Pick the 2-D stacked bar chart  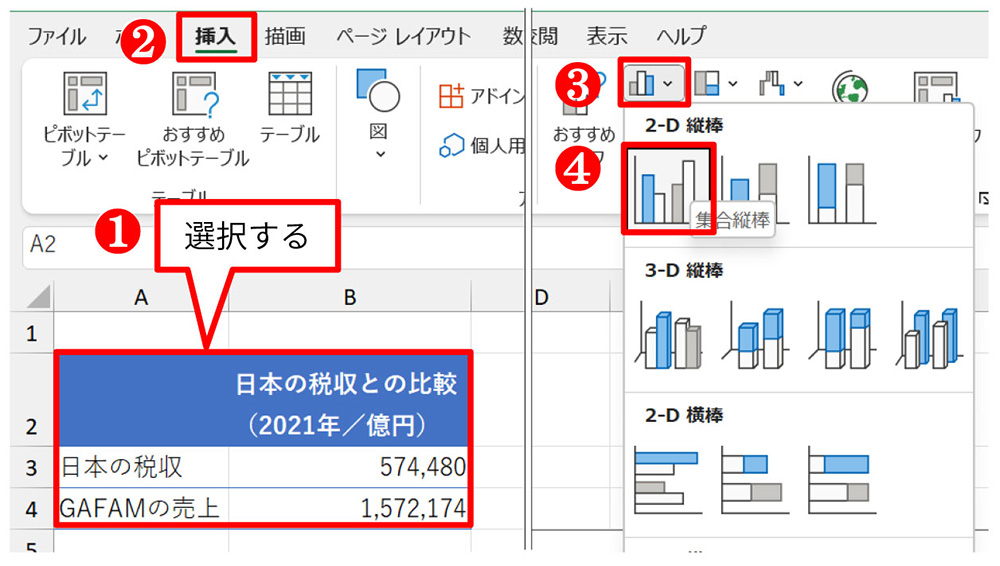tap(754, 480)
